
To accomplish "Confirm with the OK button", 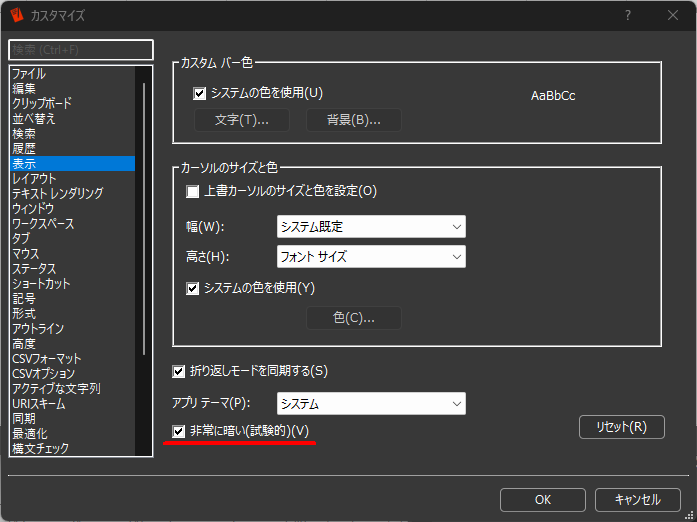I will click(x=543, y=500).
